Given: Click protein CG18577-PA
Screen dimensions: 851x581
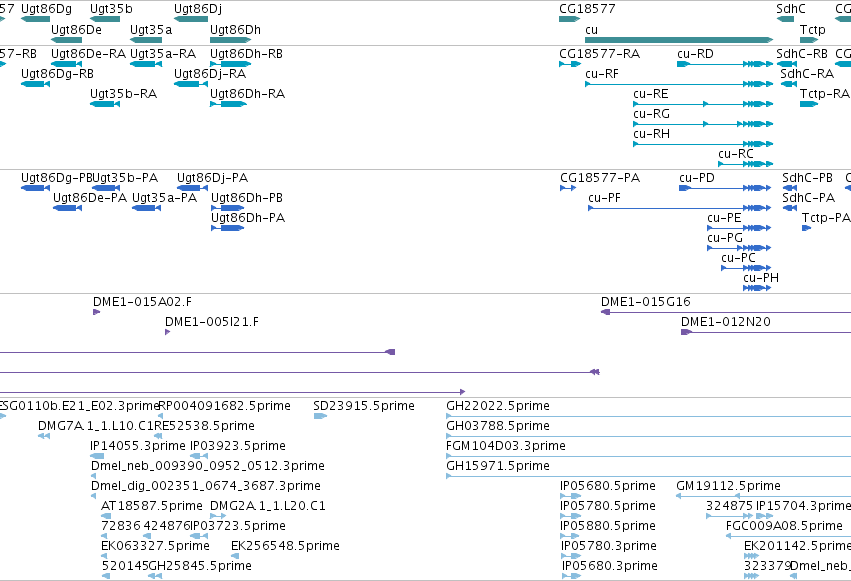Looking at the screenshot, I should tap(568, 188).
